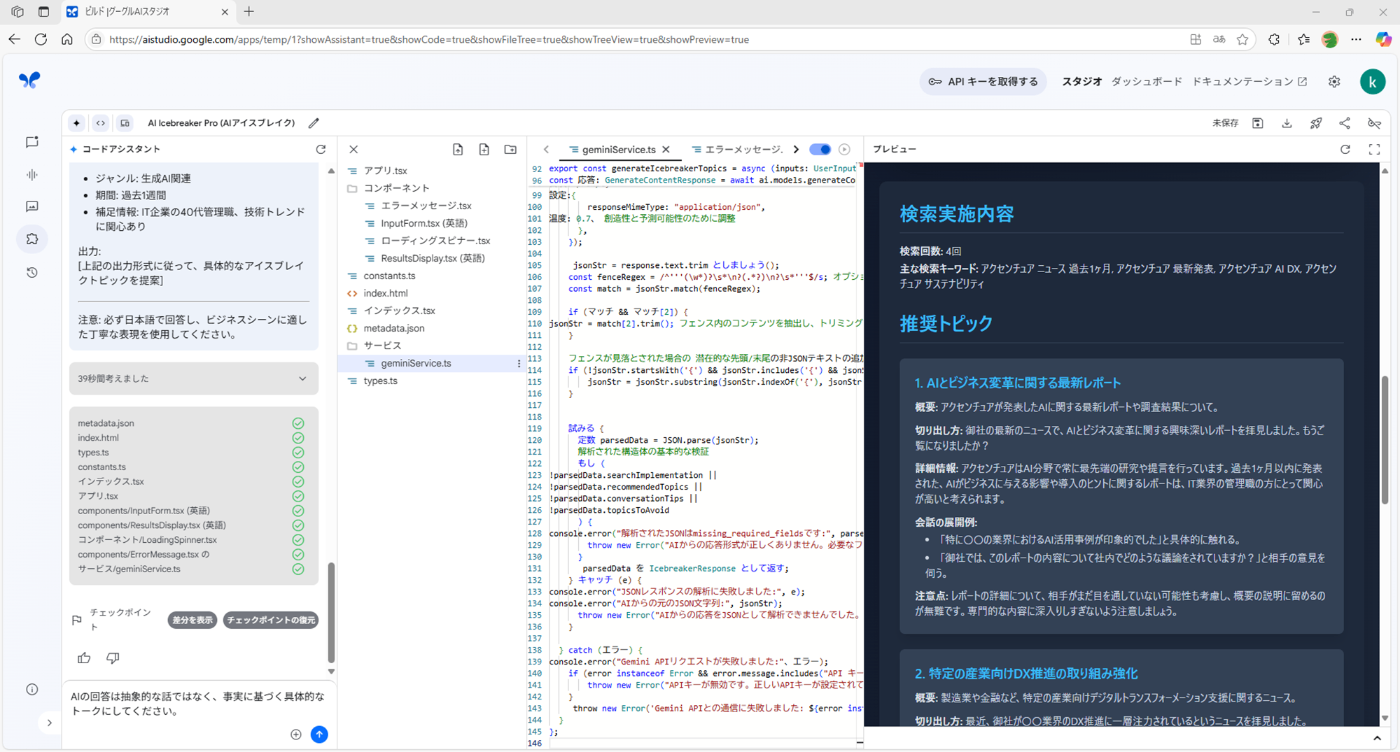1400x752 pixels.
Task: Expand left sidebar with bottom chevron
Action: point(49,722)
